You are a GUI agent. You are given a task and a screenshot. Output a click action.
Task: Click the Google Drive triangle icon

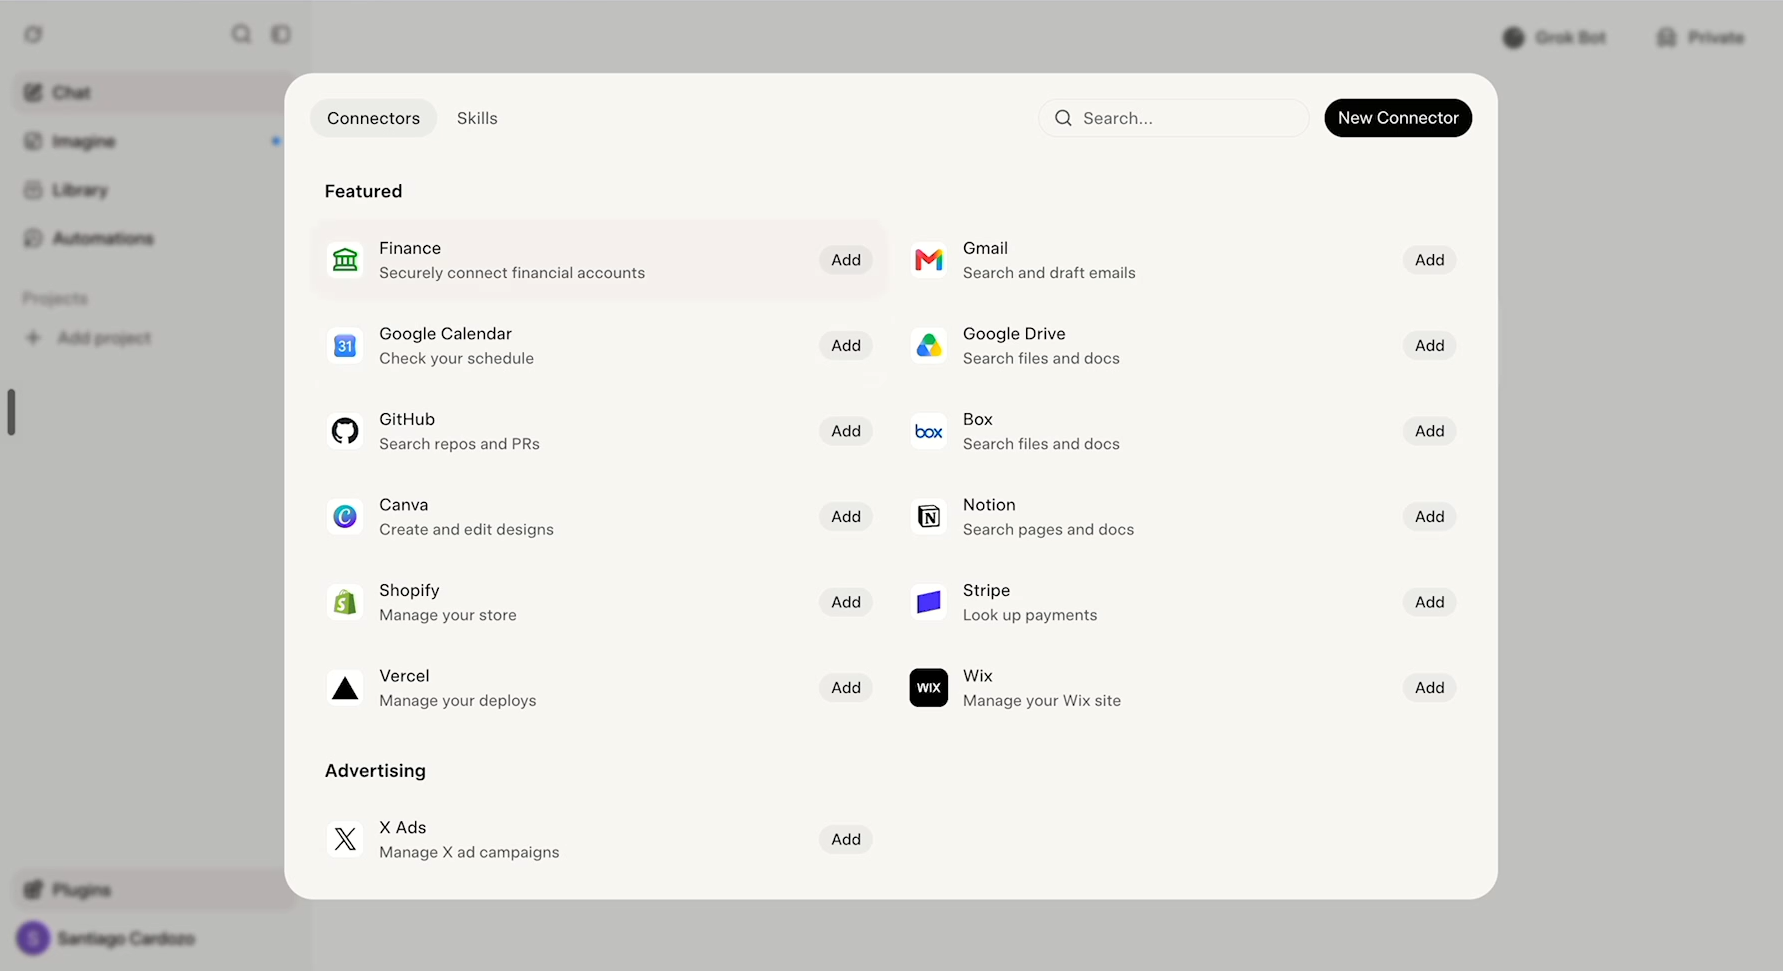pos(929,346)
